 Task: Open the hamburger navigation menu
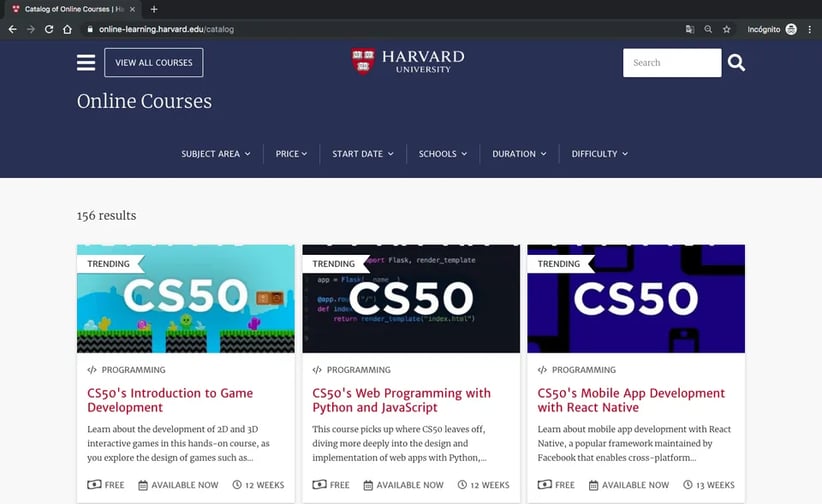click(x=86, y=62)
